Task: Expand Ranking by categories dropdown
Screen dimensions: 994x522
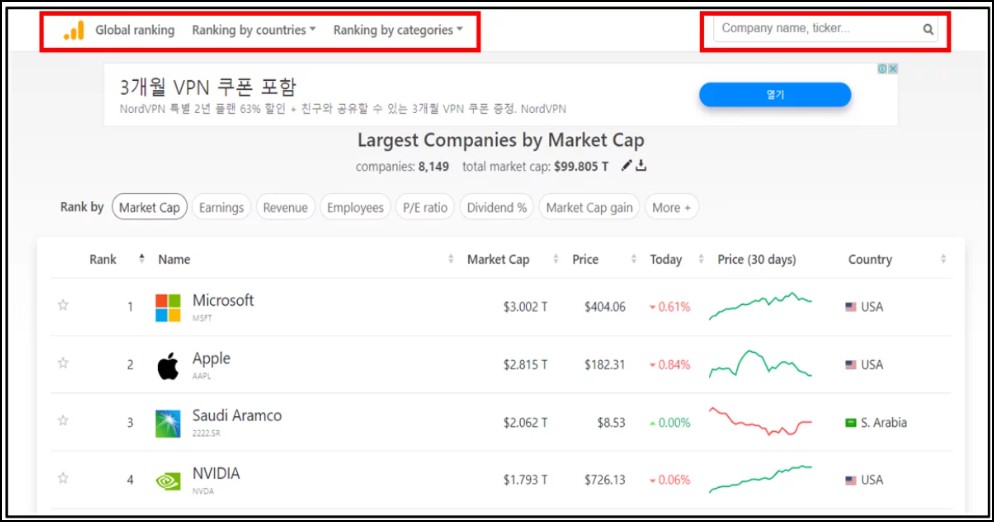Action: point(398,30)
